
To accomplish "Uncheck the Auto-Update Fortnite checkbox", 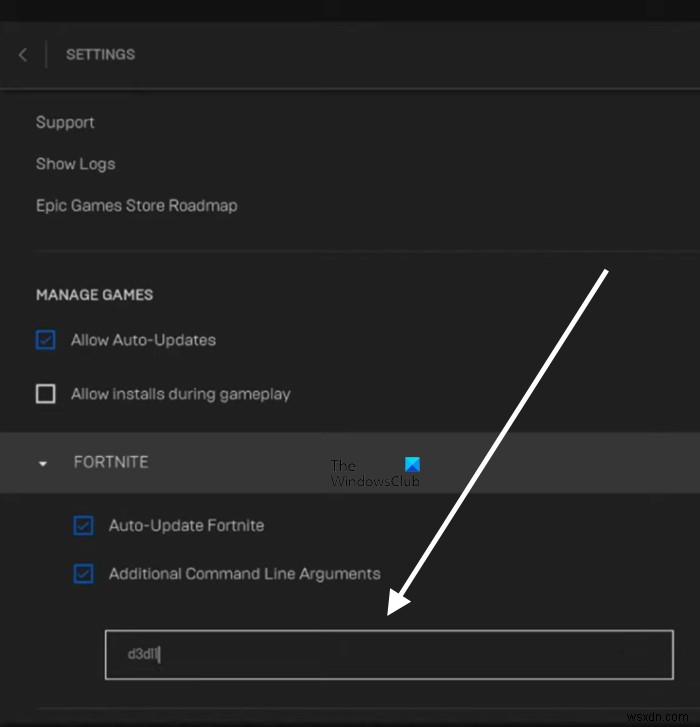I will 84,525.
